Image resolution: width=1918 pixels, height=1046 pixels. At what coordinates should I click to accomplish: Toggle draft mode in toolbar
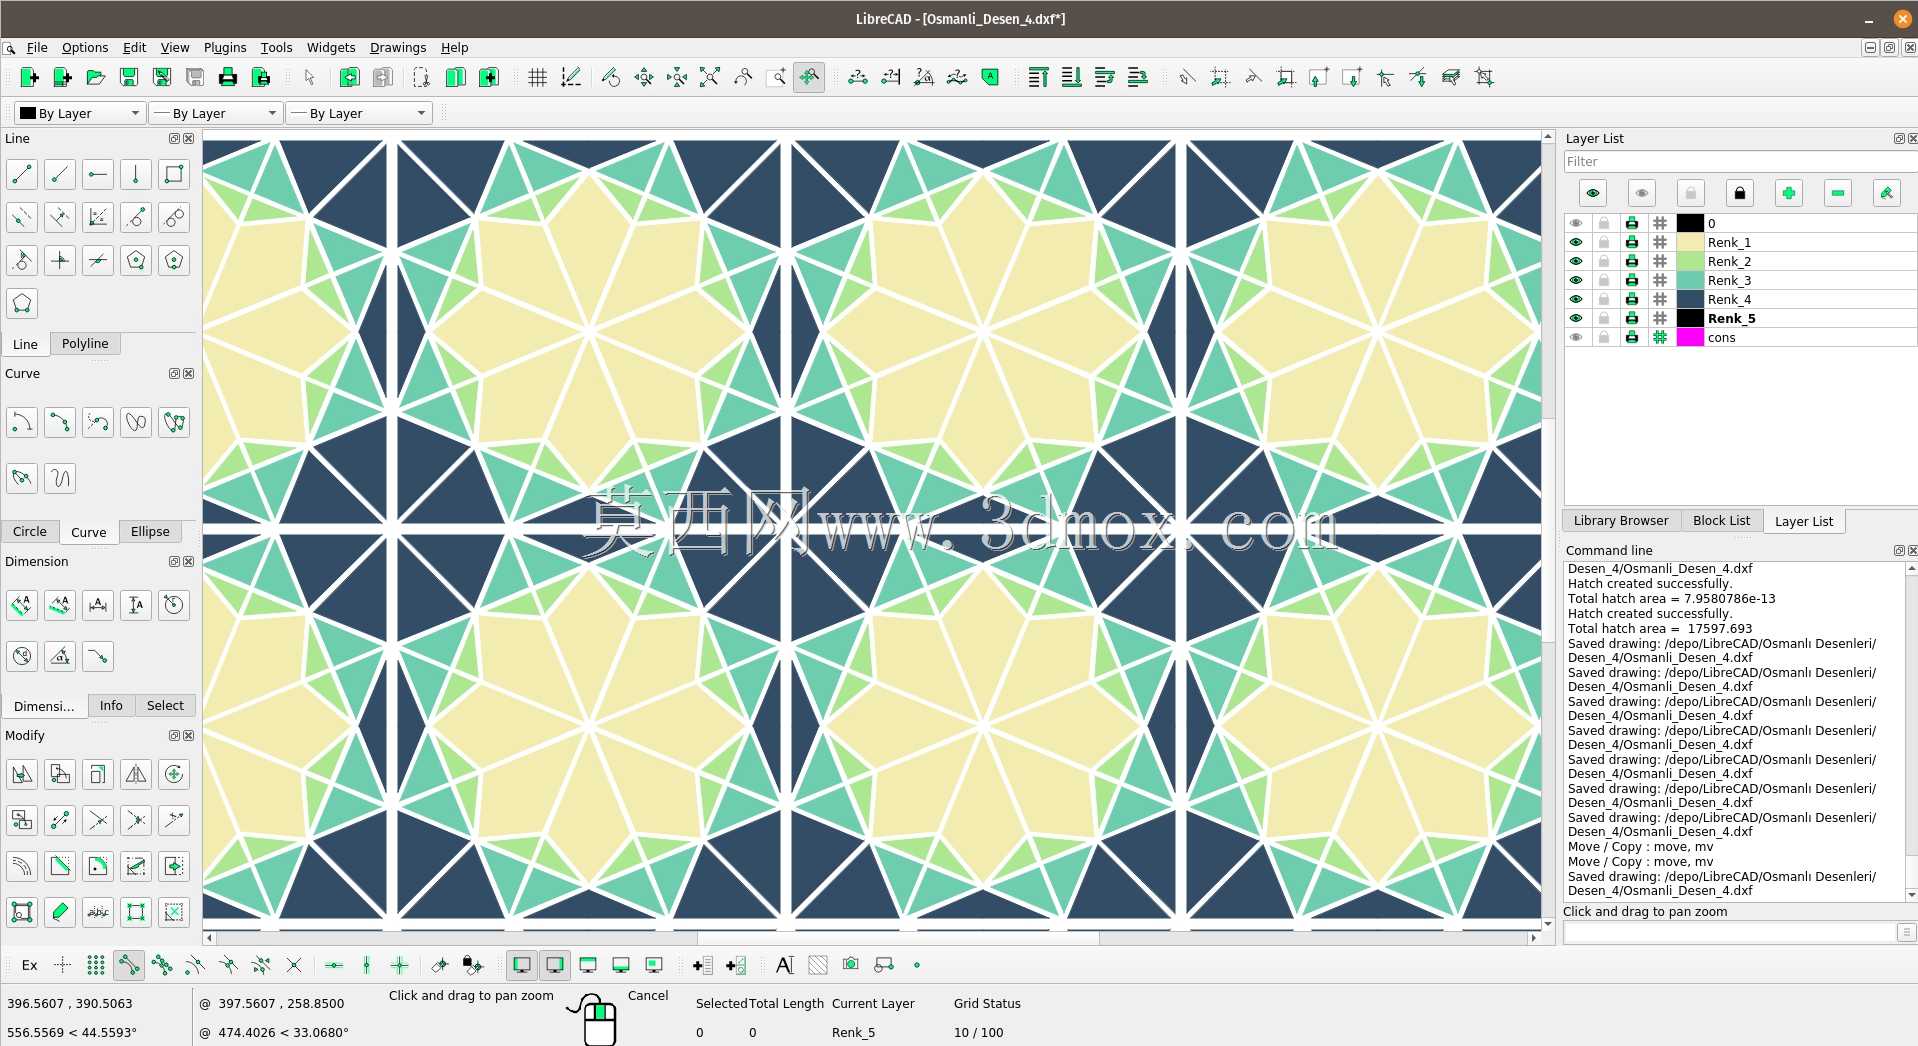click(571, 77)
